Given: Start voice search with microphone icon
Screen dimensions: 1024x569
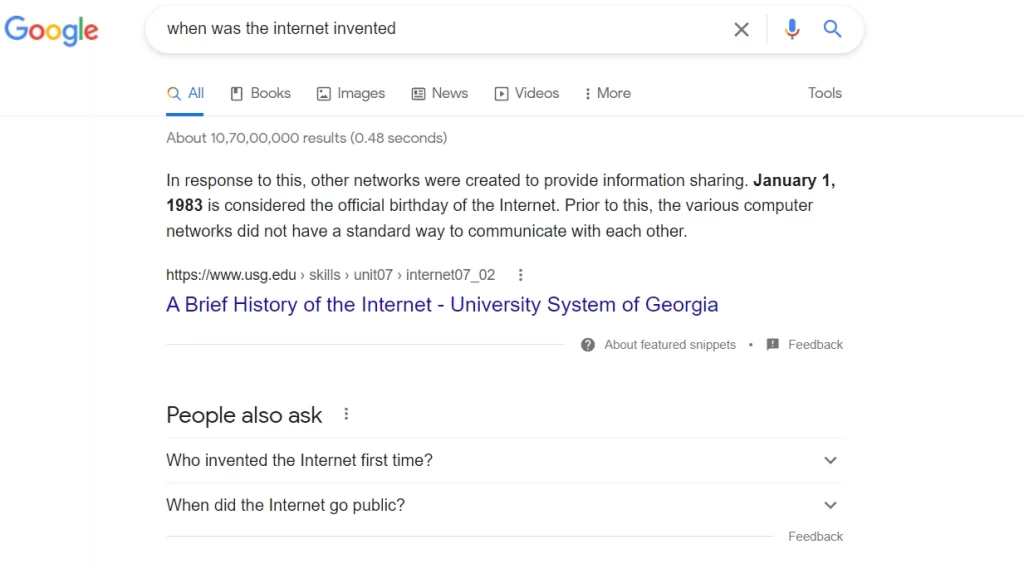Looking at the screenshot, I should 792,29.
